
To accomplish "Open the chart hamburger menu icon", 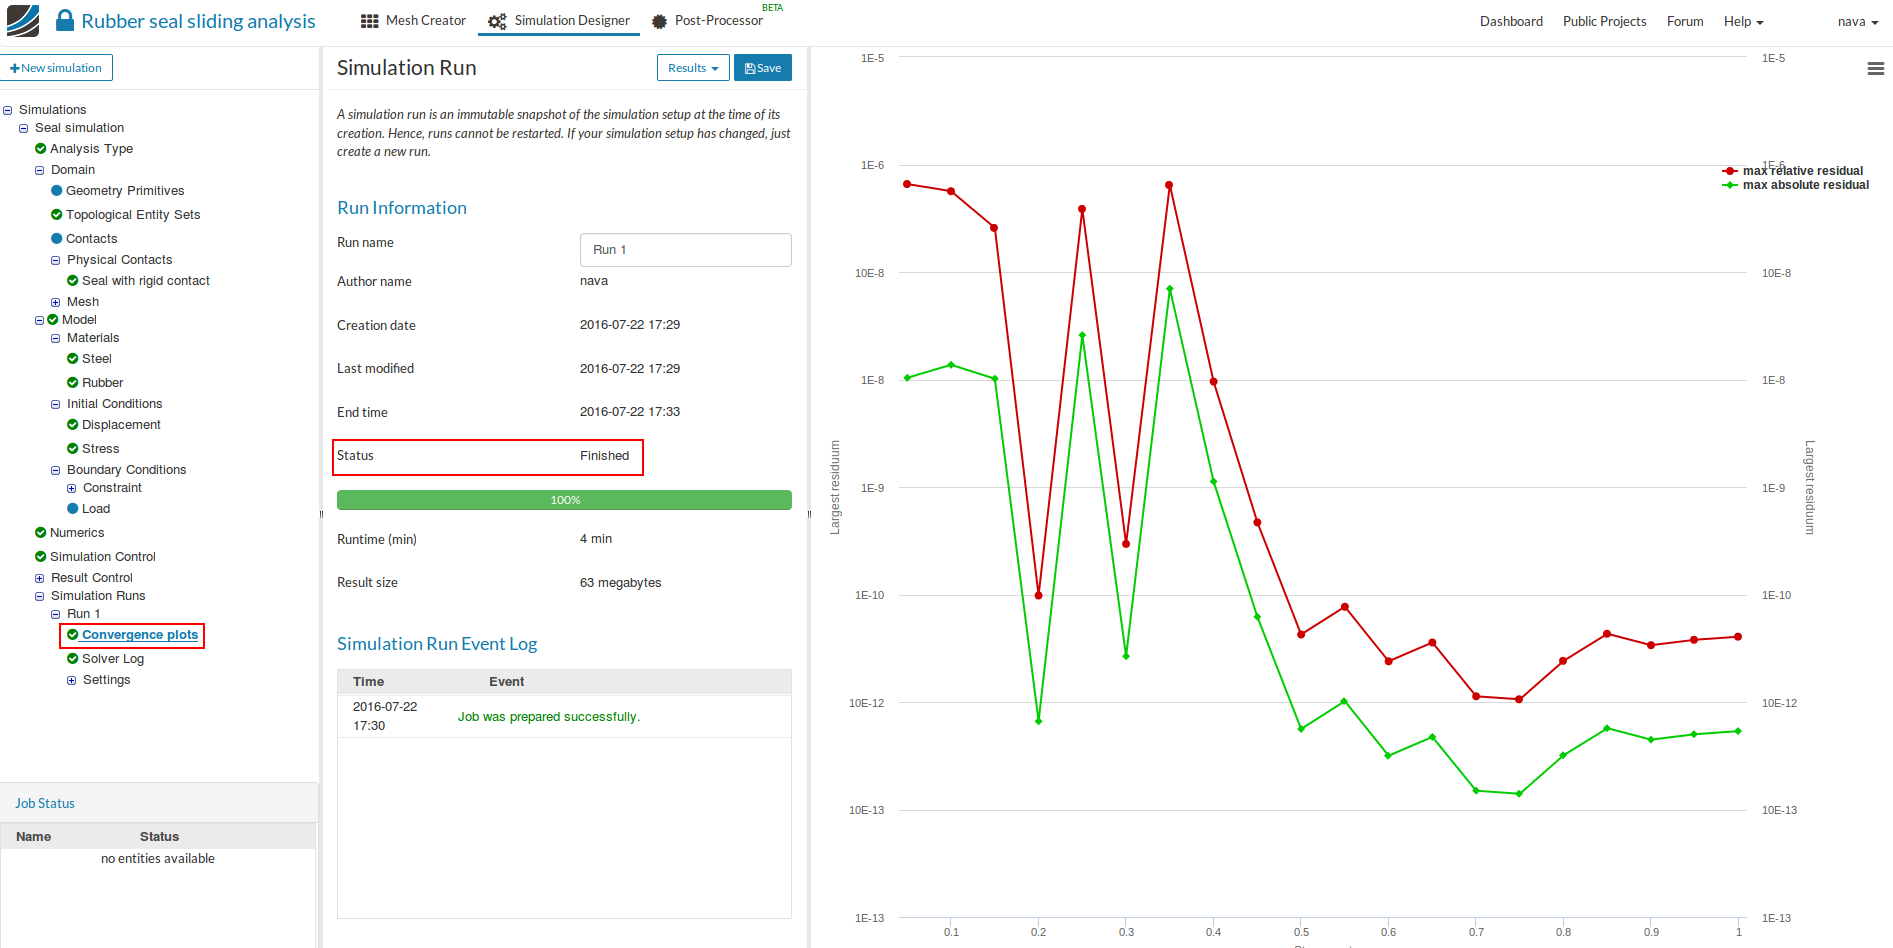I will click(x=1875, y=69).
